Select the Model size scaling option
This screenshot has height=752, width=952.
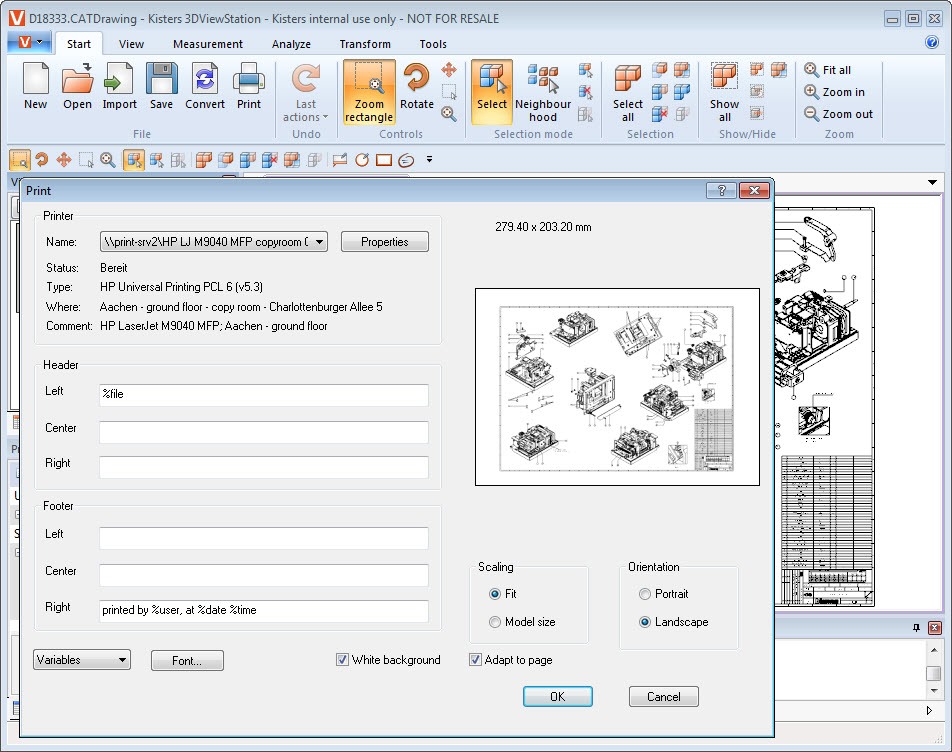click(x=495, y=622)
